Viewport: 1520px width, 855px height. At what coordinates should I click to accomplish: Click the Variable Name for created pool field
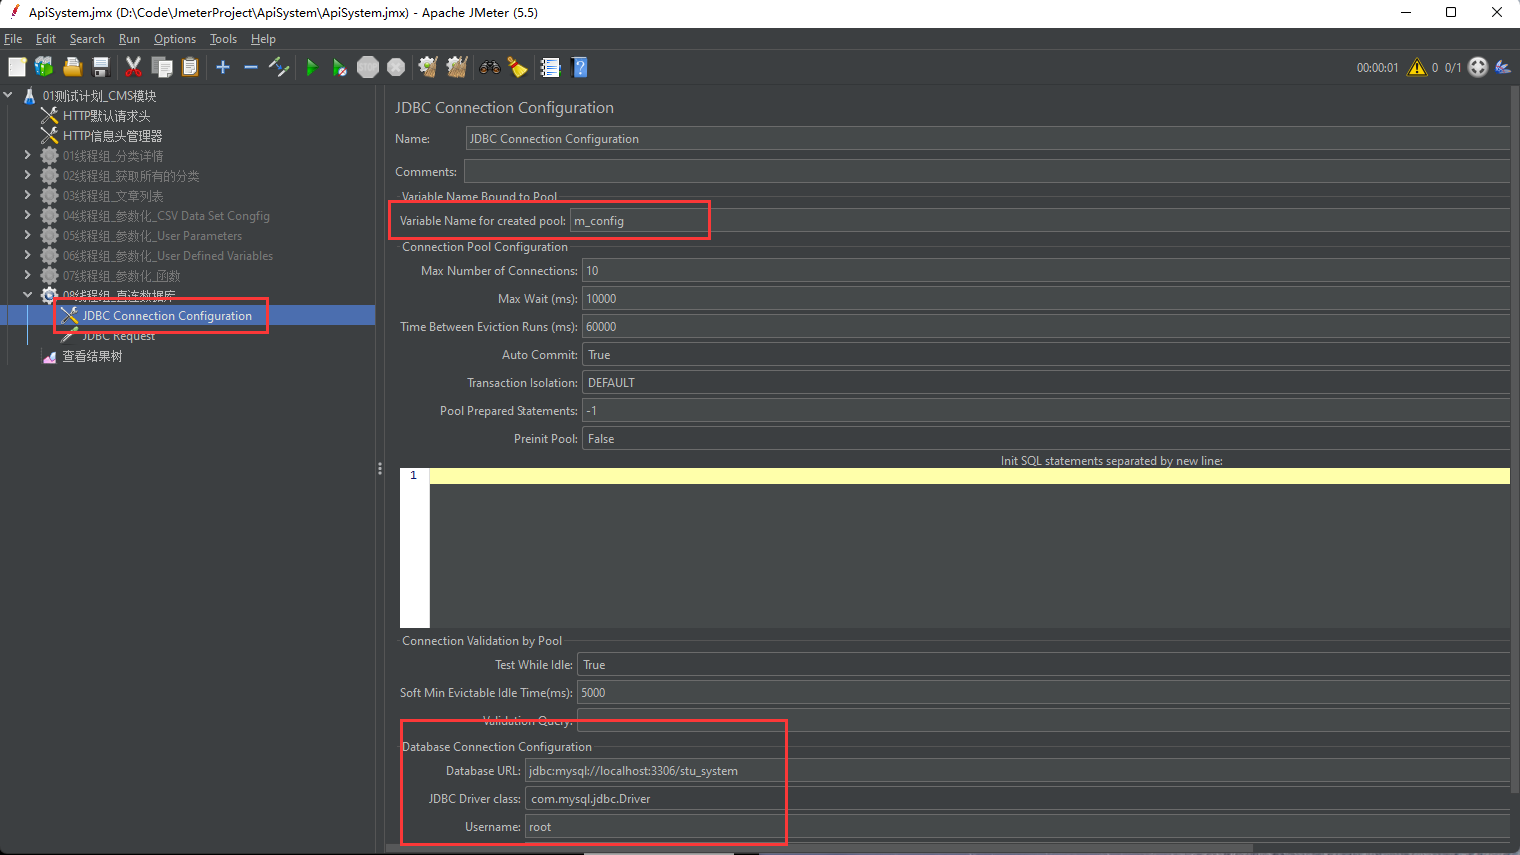[x=1040, y=221]
